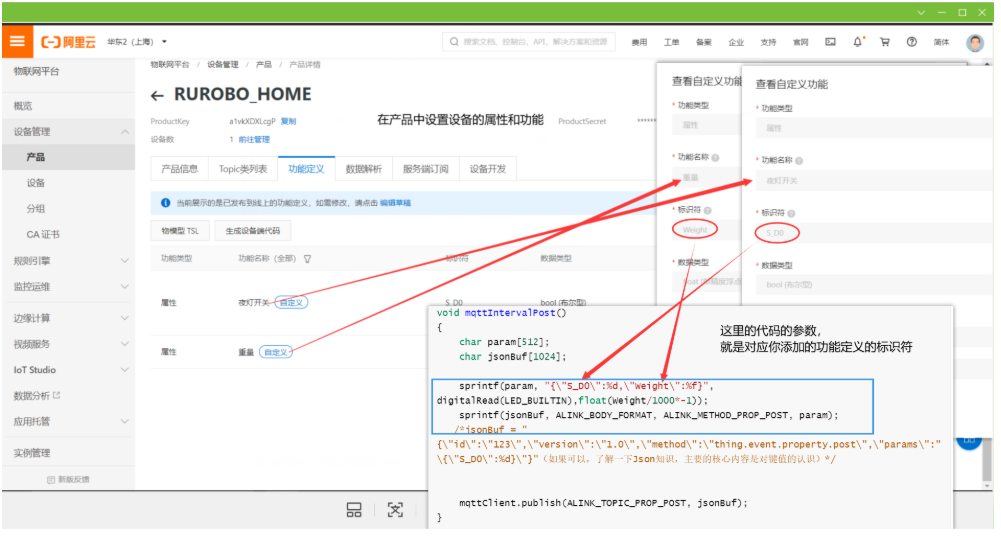Switch to the 服务端订阅 tab
1001x548 pixels.
pyautogui.click(x=425, y=169)
